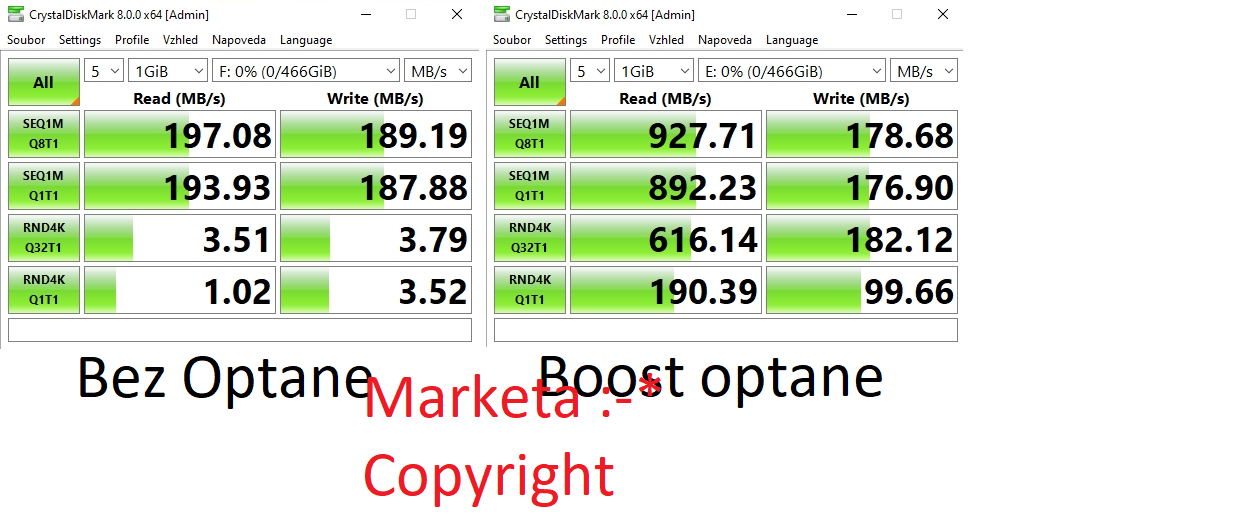
Task: Open Profile menu in left window
Action: (x=132, y=40)
